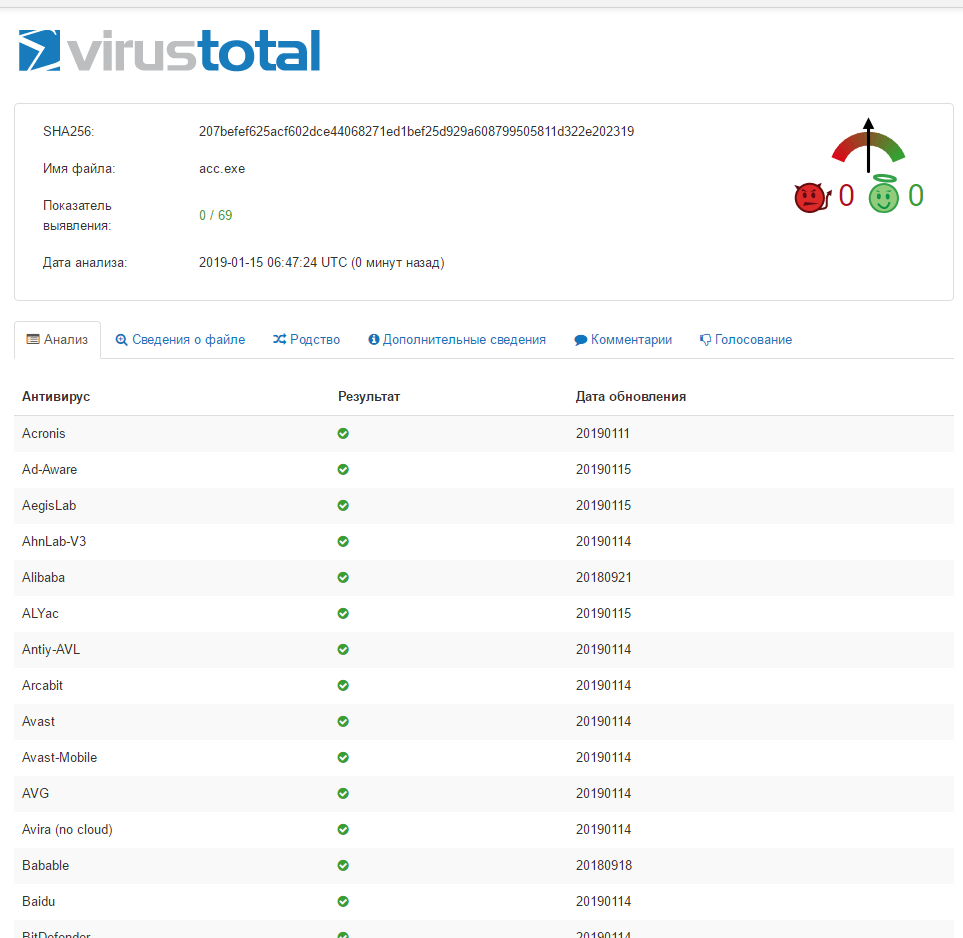
Task: Click the Дата анализа: label
Action: click(85, 263)
